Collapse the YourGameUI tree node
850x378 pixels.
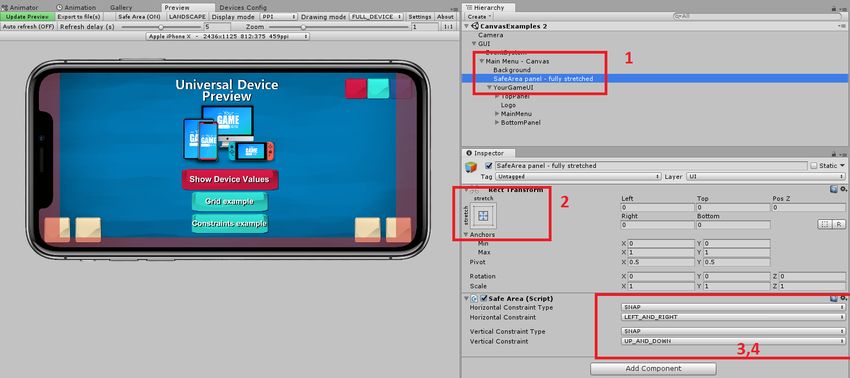pyautogui.click(x=490, y=87)
